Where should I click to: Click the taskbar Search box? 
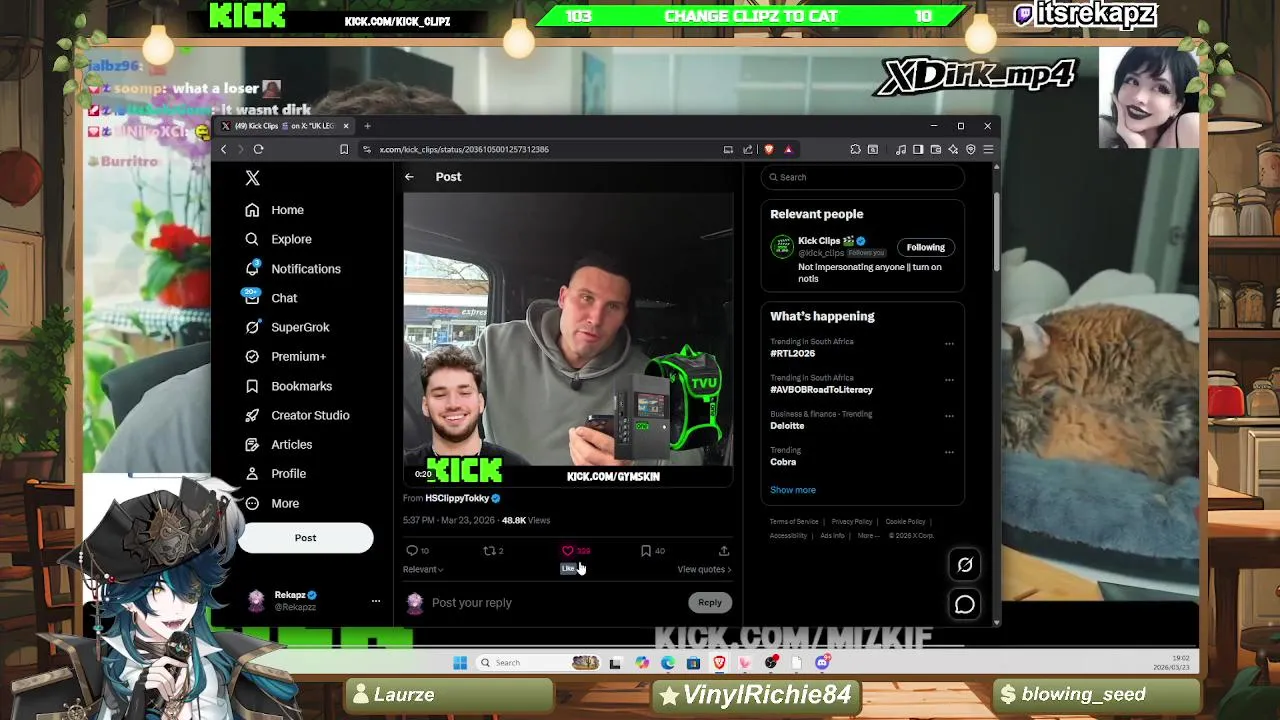[537, 663]
